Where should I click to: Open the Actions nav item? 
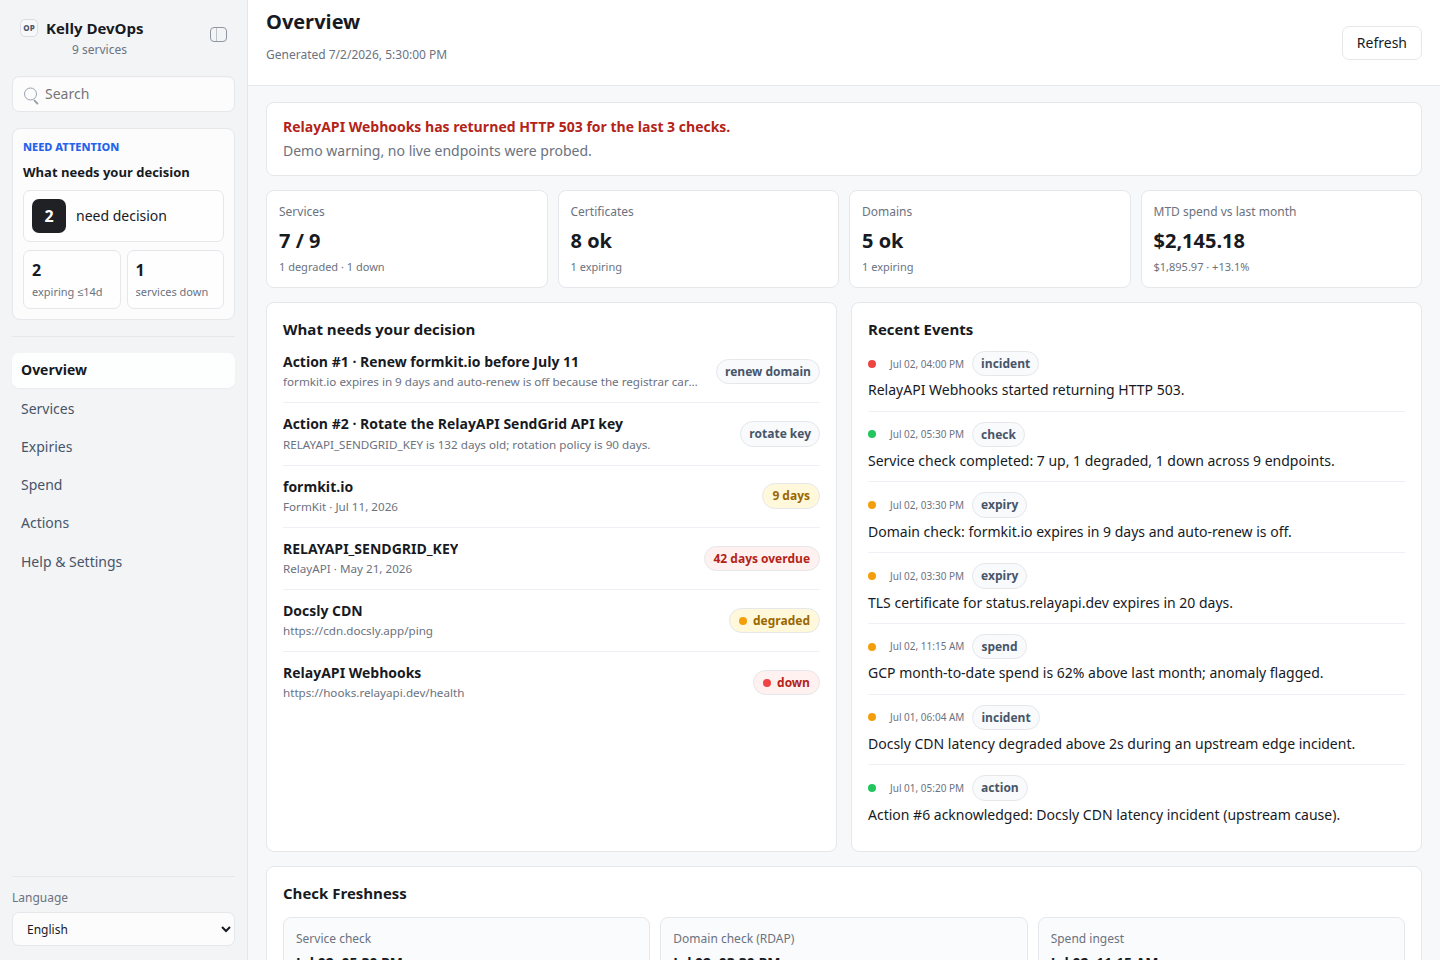tap(123, 523)
